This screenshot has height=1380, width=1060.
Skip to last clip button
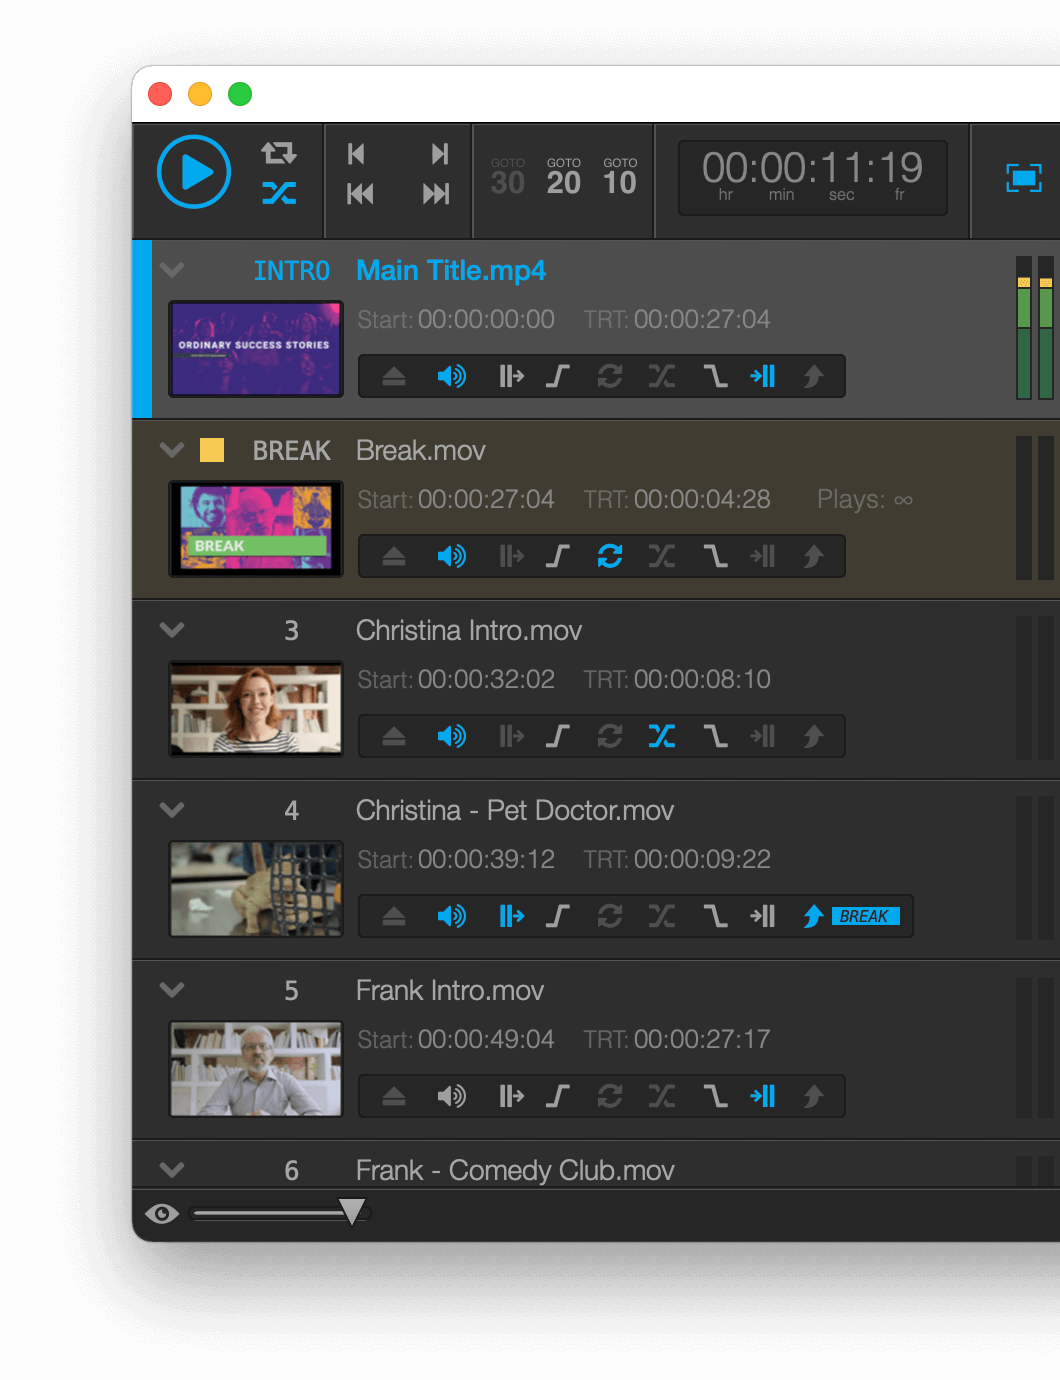tap(436, 194)
